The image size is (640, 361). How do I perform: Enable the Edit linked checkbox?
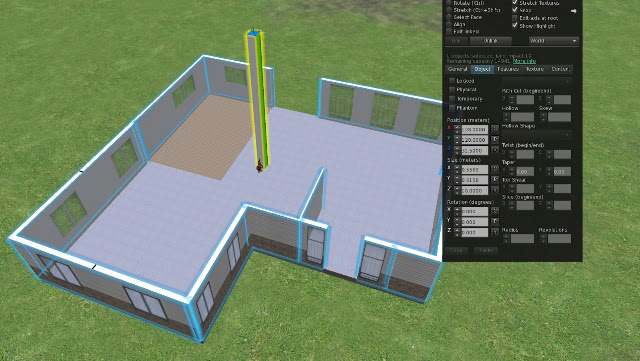tap(449, 31)
